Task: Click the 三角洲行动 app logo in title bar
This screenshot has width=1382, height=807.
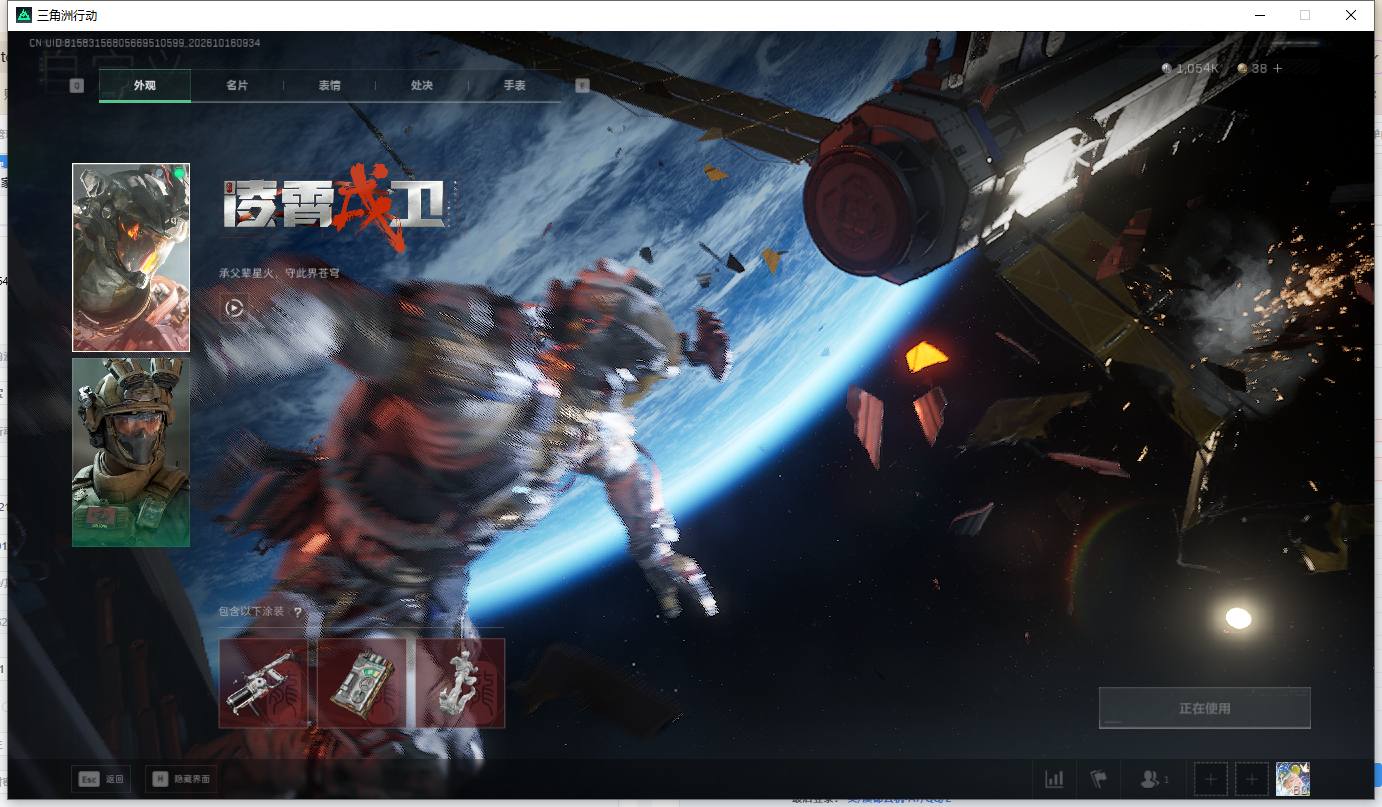Action: point(24,15)
